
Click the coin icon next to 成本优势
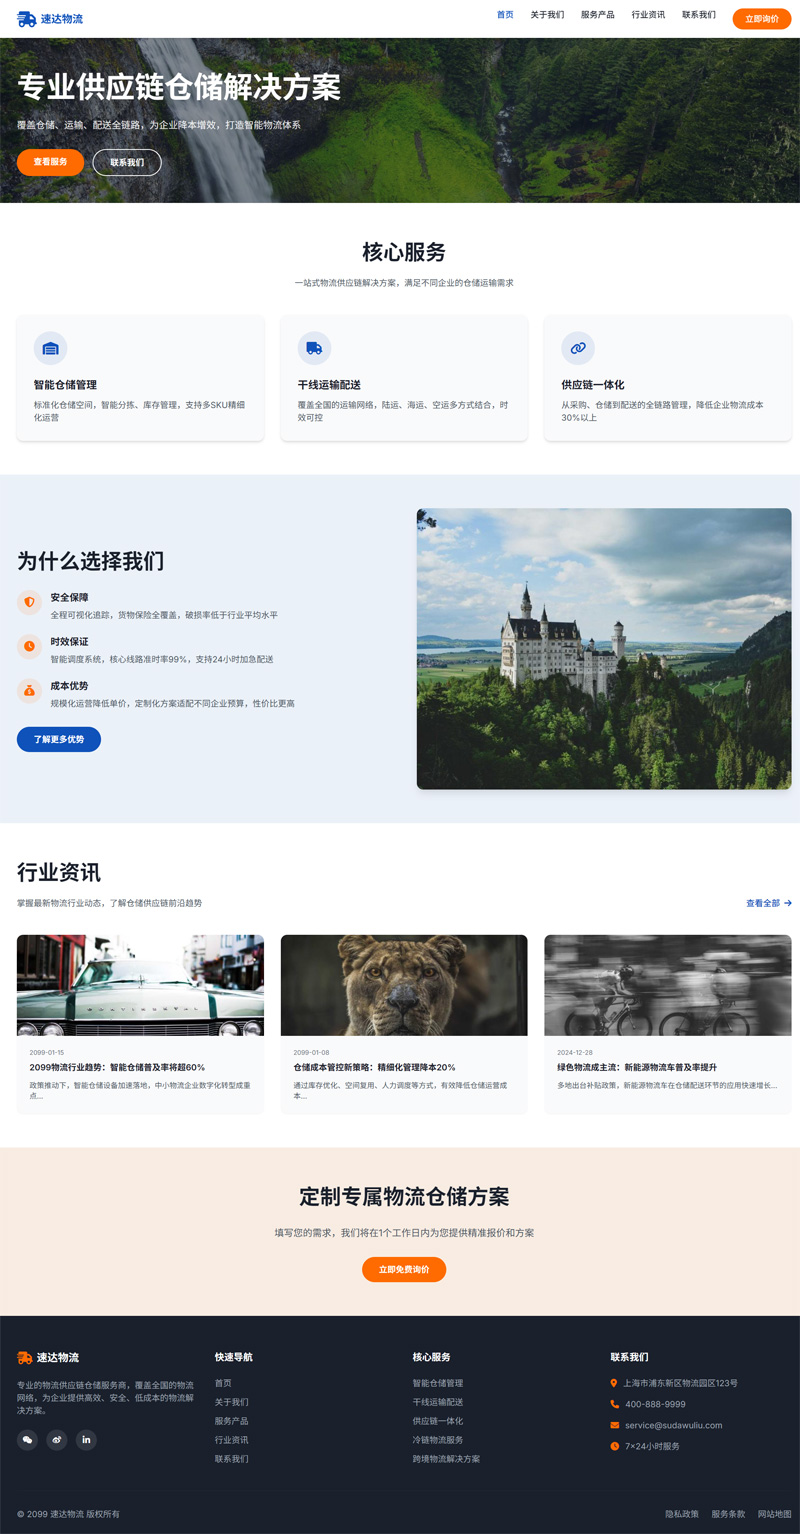[x=27, y=689]
